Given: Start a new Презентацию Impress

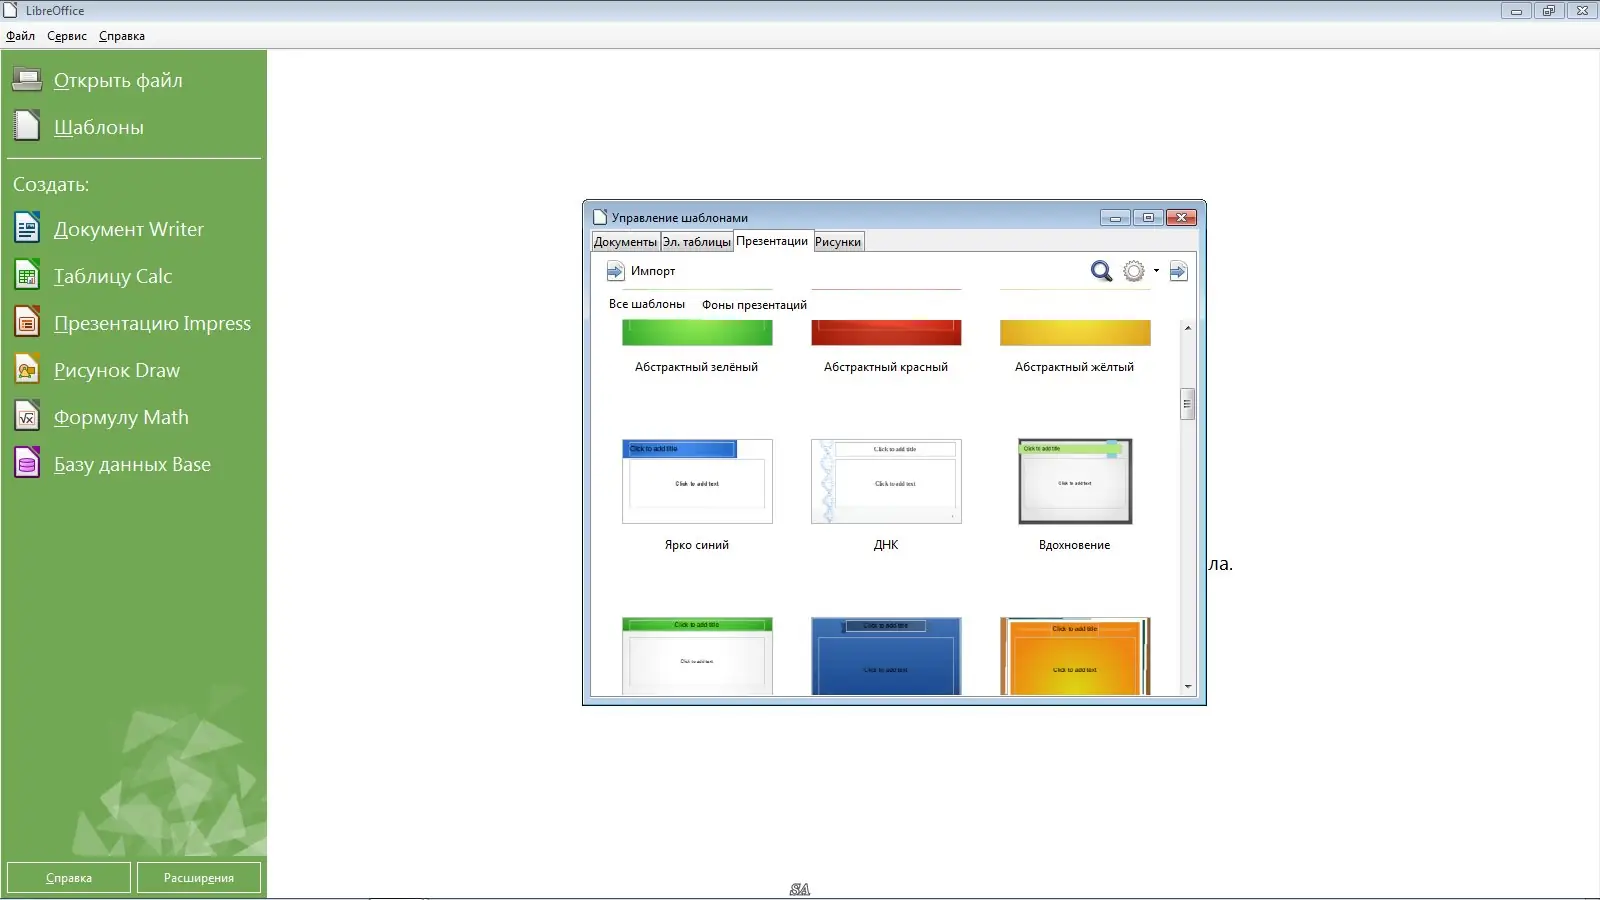Looking at the screenshot, I should pos(152,323).
